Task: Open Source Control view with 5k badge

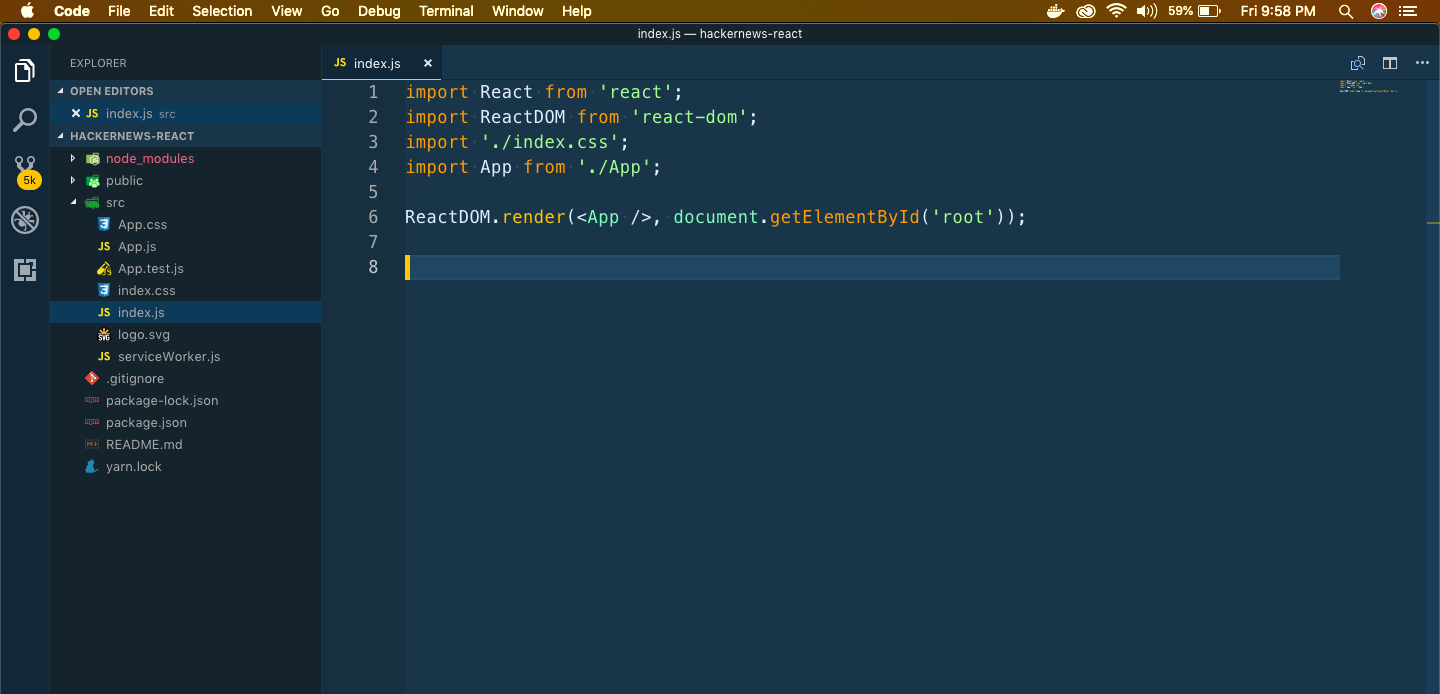Action: tap(26, 171)
